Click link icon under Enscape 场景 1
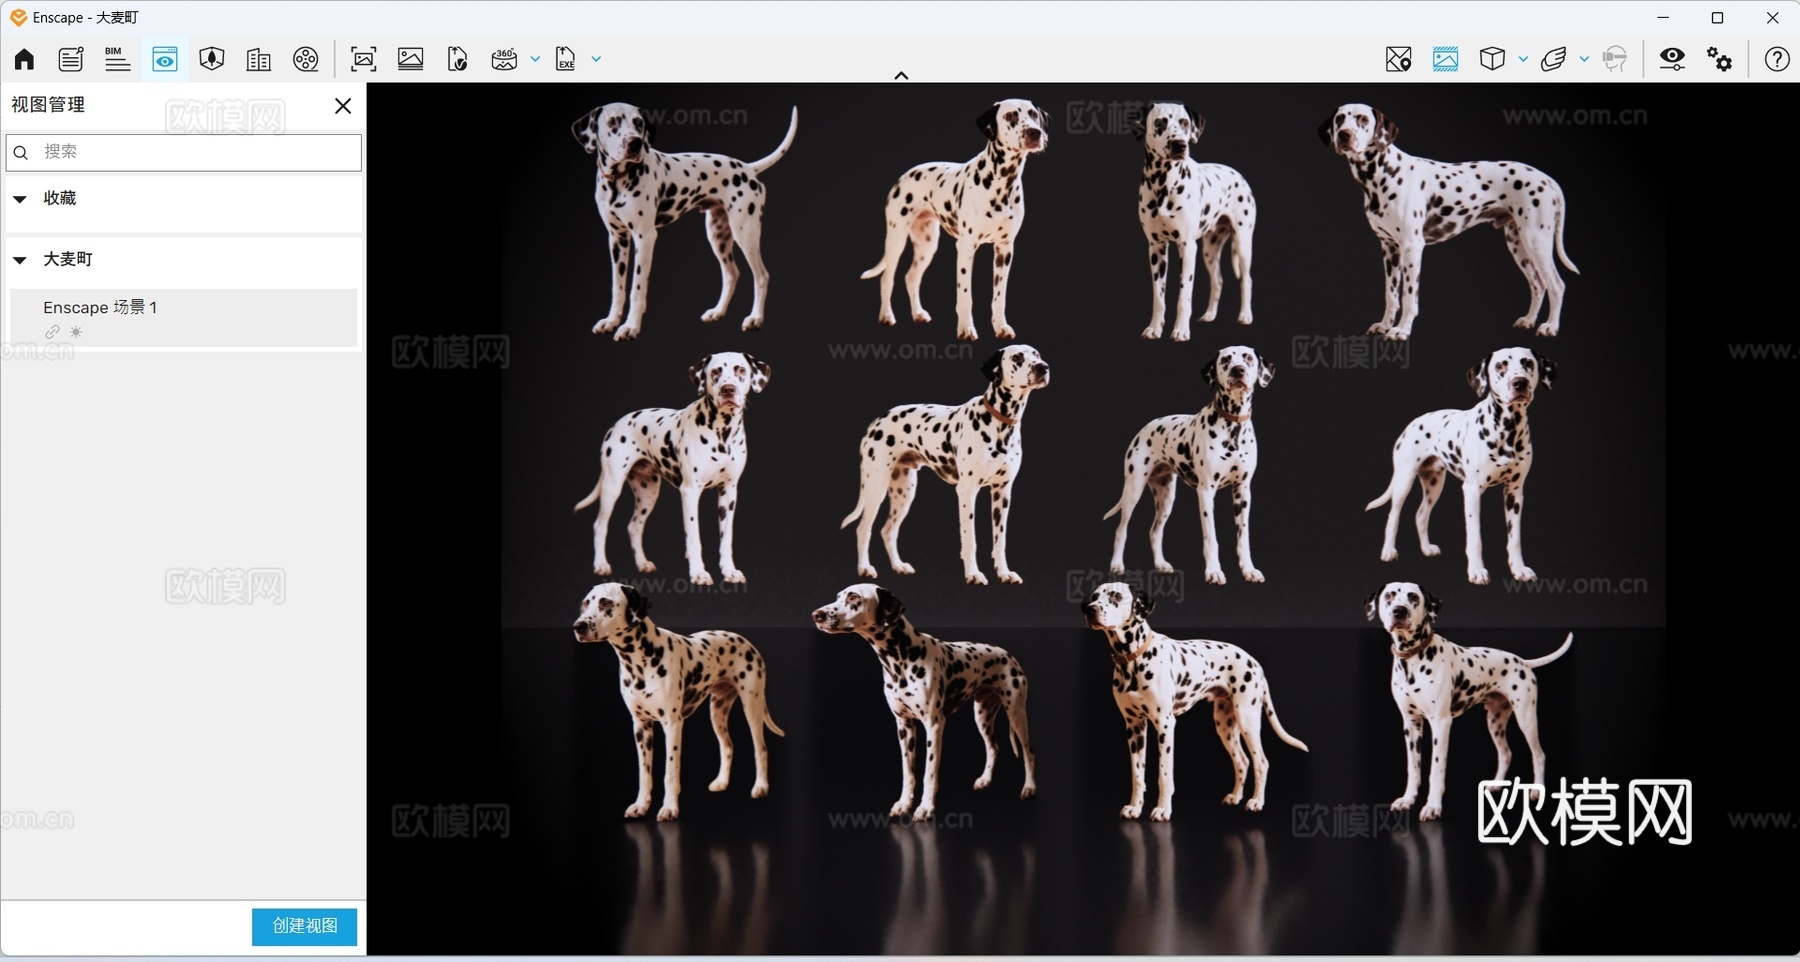 point(52,332)
